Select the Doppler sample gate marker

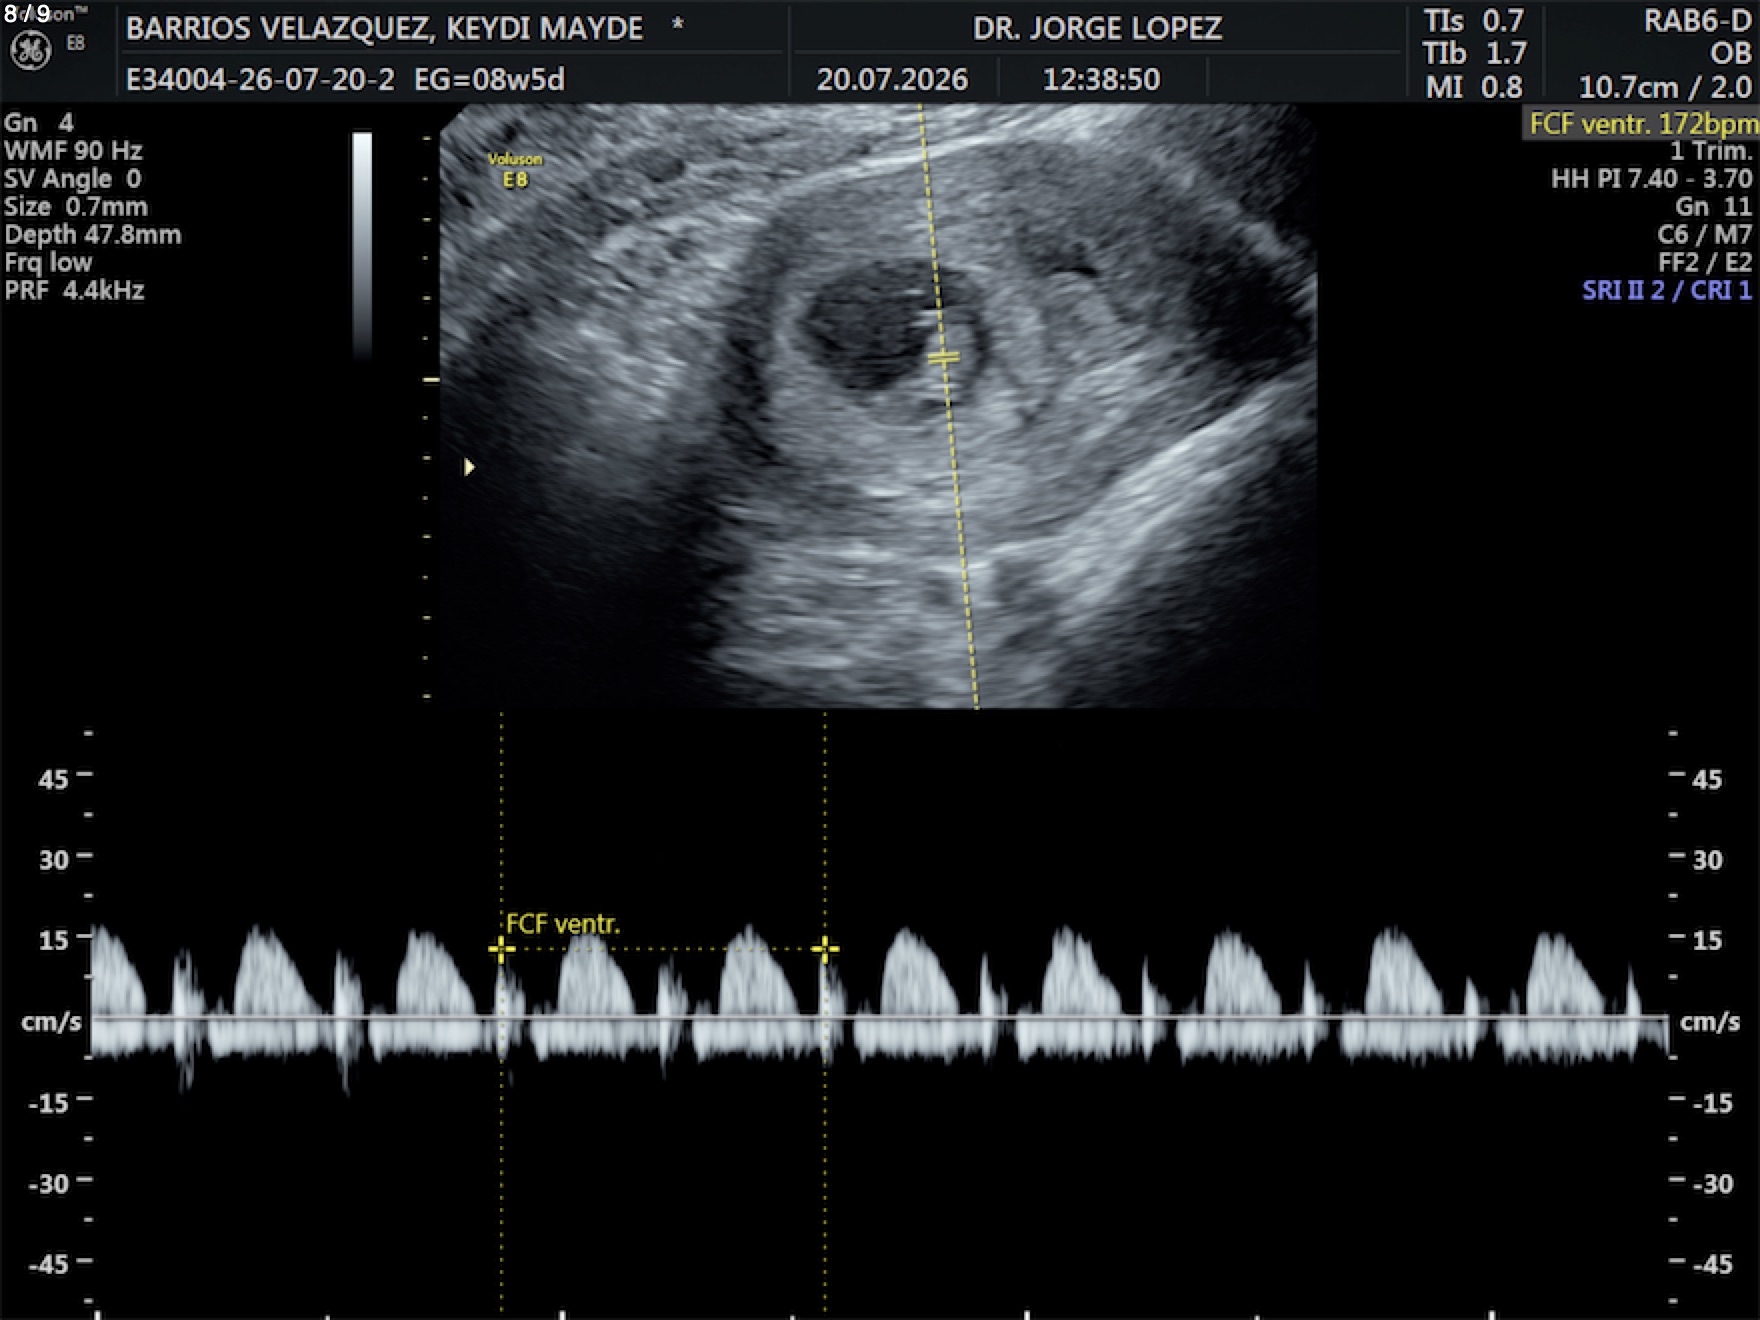point(943,357)
